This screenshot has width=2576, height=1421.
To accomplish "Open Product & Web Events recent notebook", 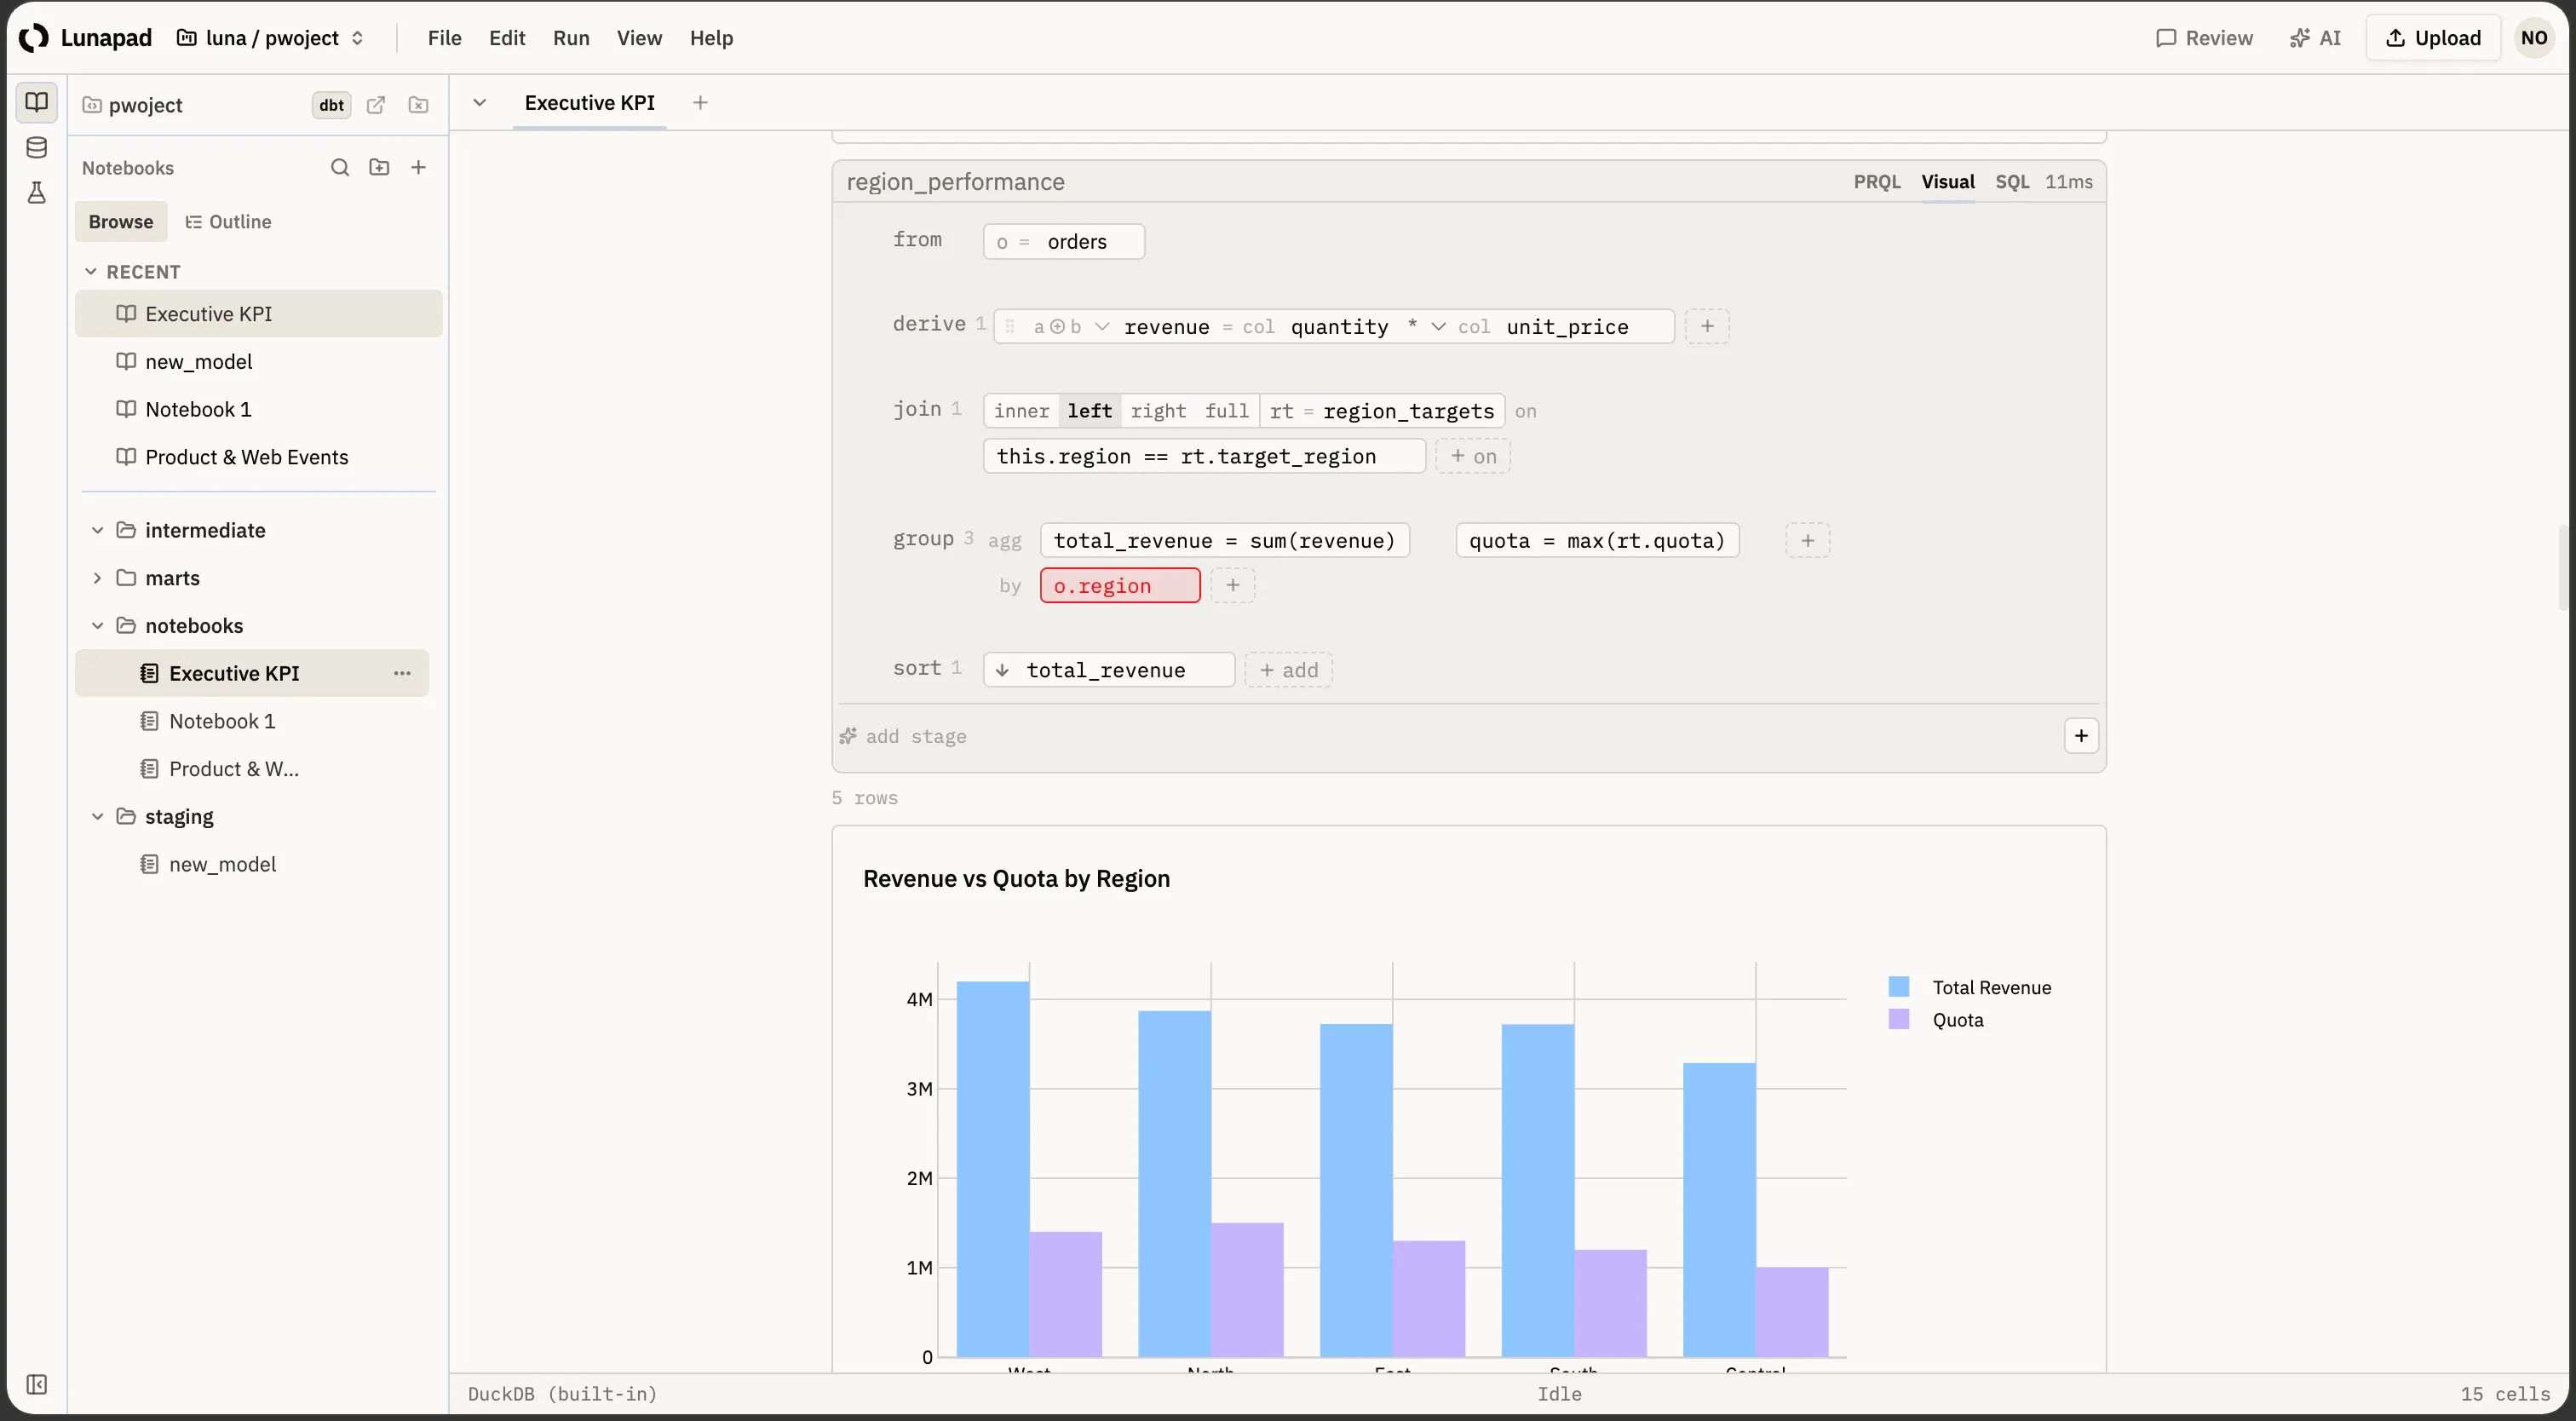I will click(x=258, y=457).
